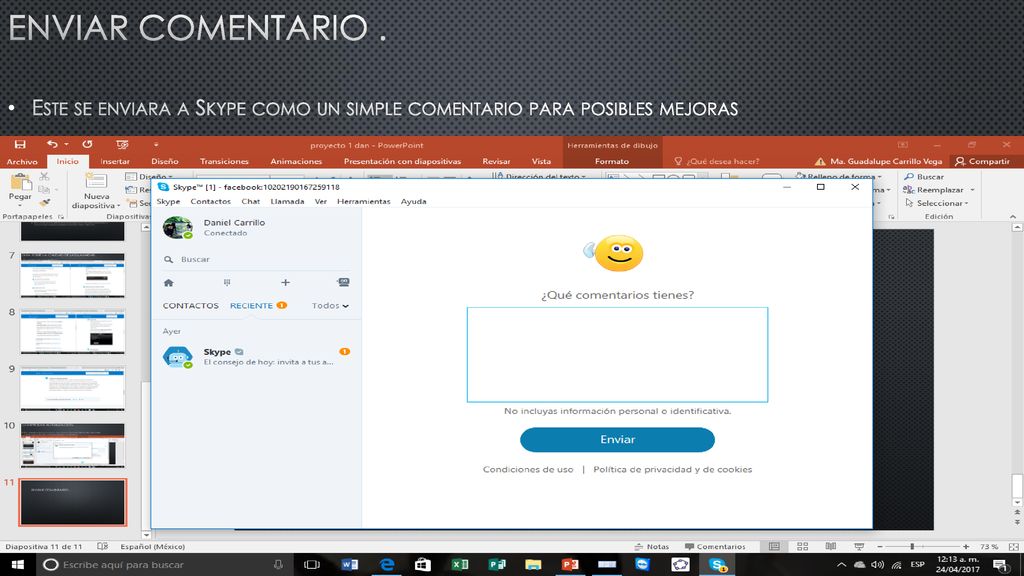The width and height of the screenshot is (1024, 576).
Task: Click Reemplazar in the Edición group
Action: (934, 190)
